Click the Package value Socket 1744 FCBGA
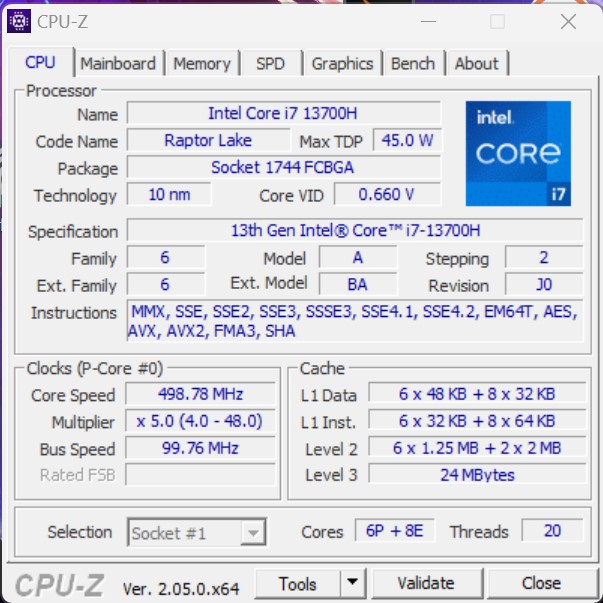This screenshot has width=603, height=603. (x=283, y=167)
